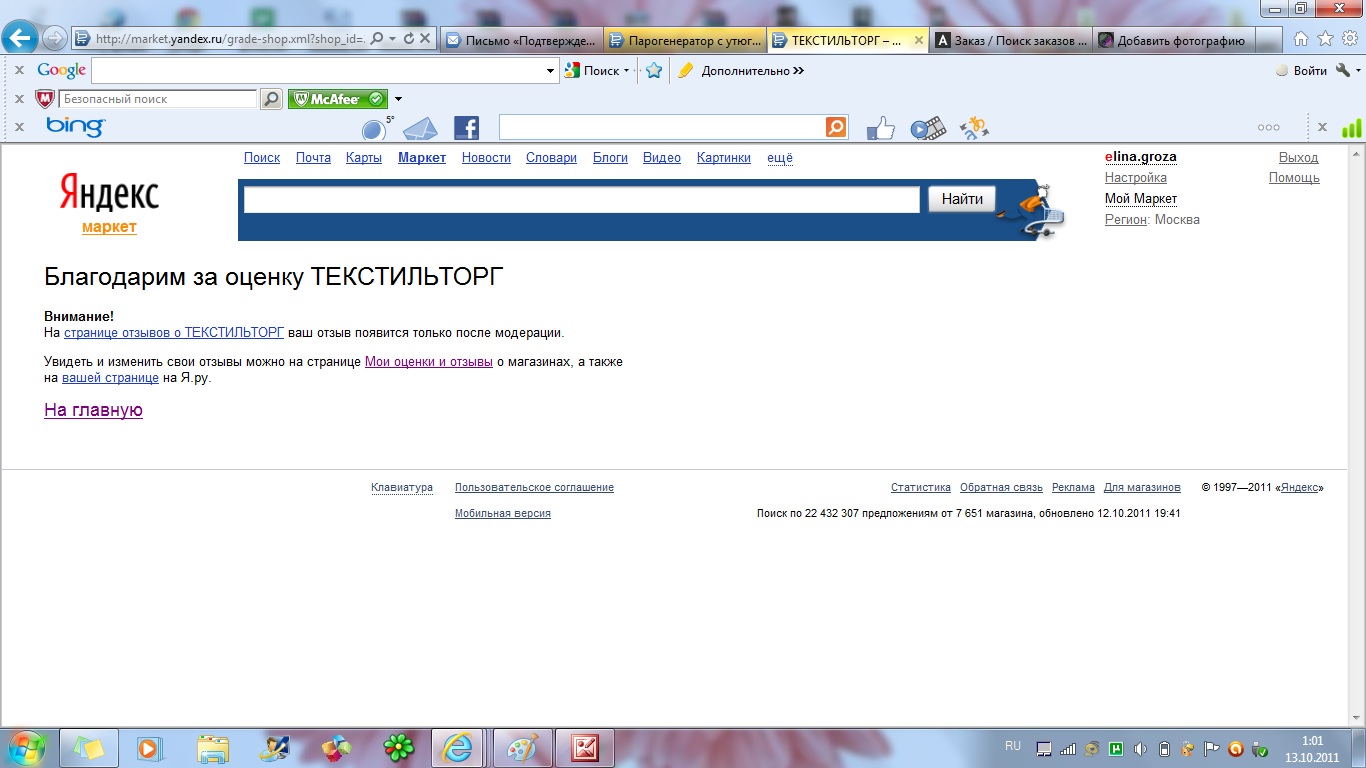Open Paint palette icon in taskbar
The width and height of the screenshot is (1366, 768).
point(522,748)
